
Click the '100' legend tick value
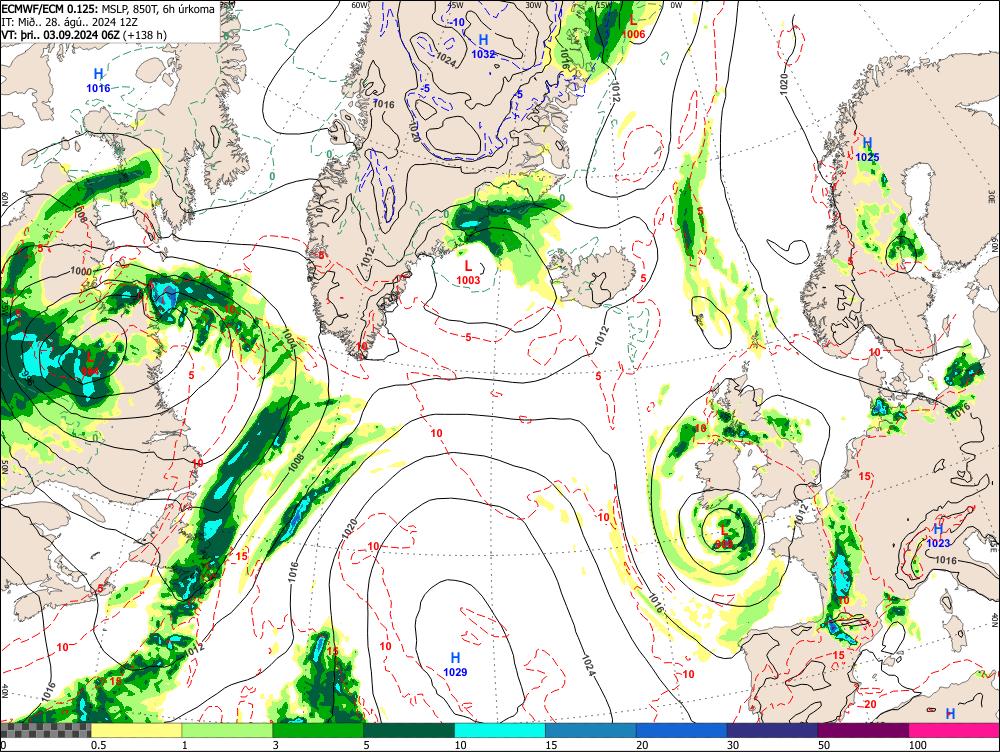pos(918,745)
